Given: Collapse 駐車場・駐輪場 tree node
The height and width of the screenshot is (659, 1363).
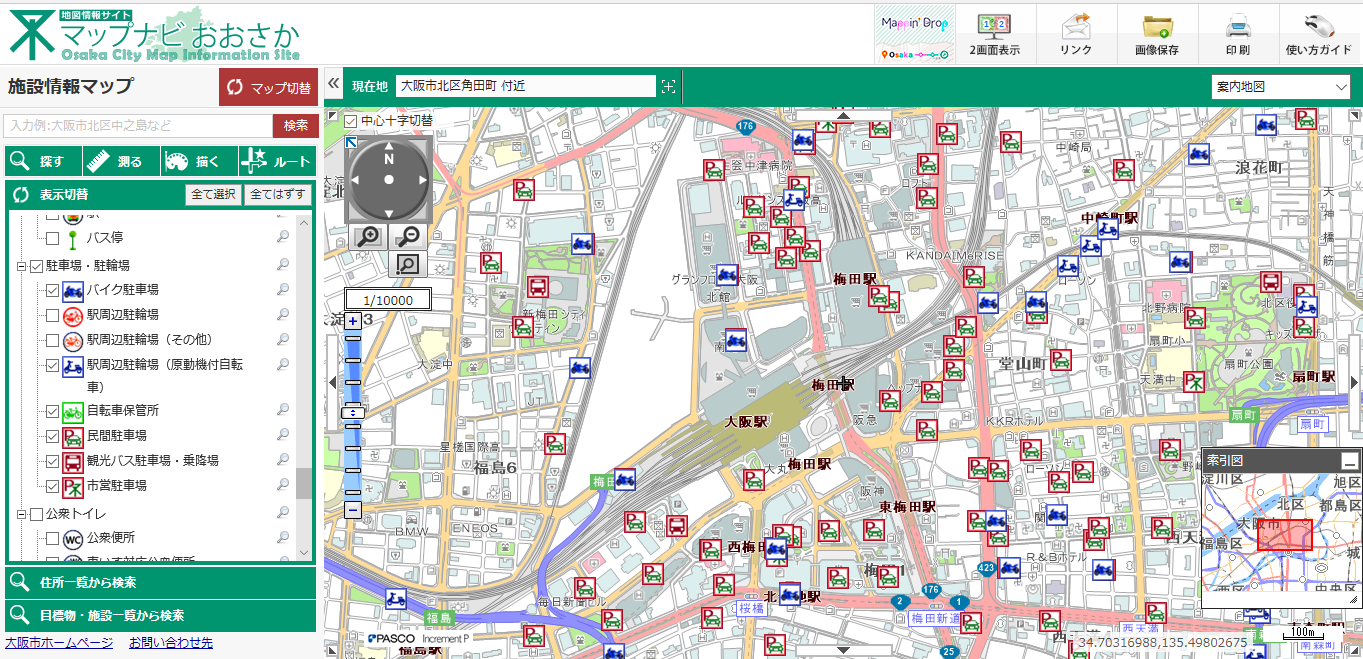Looking at the screenshot, I should tap(21, 266).
